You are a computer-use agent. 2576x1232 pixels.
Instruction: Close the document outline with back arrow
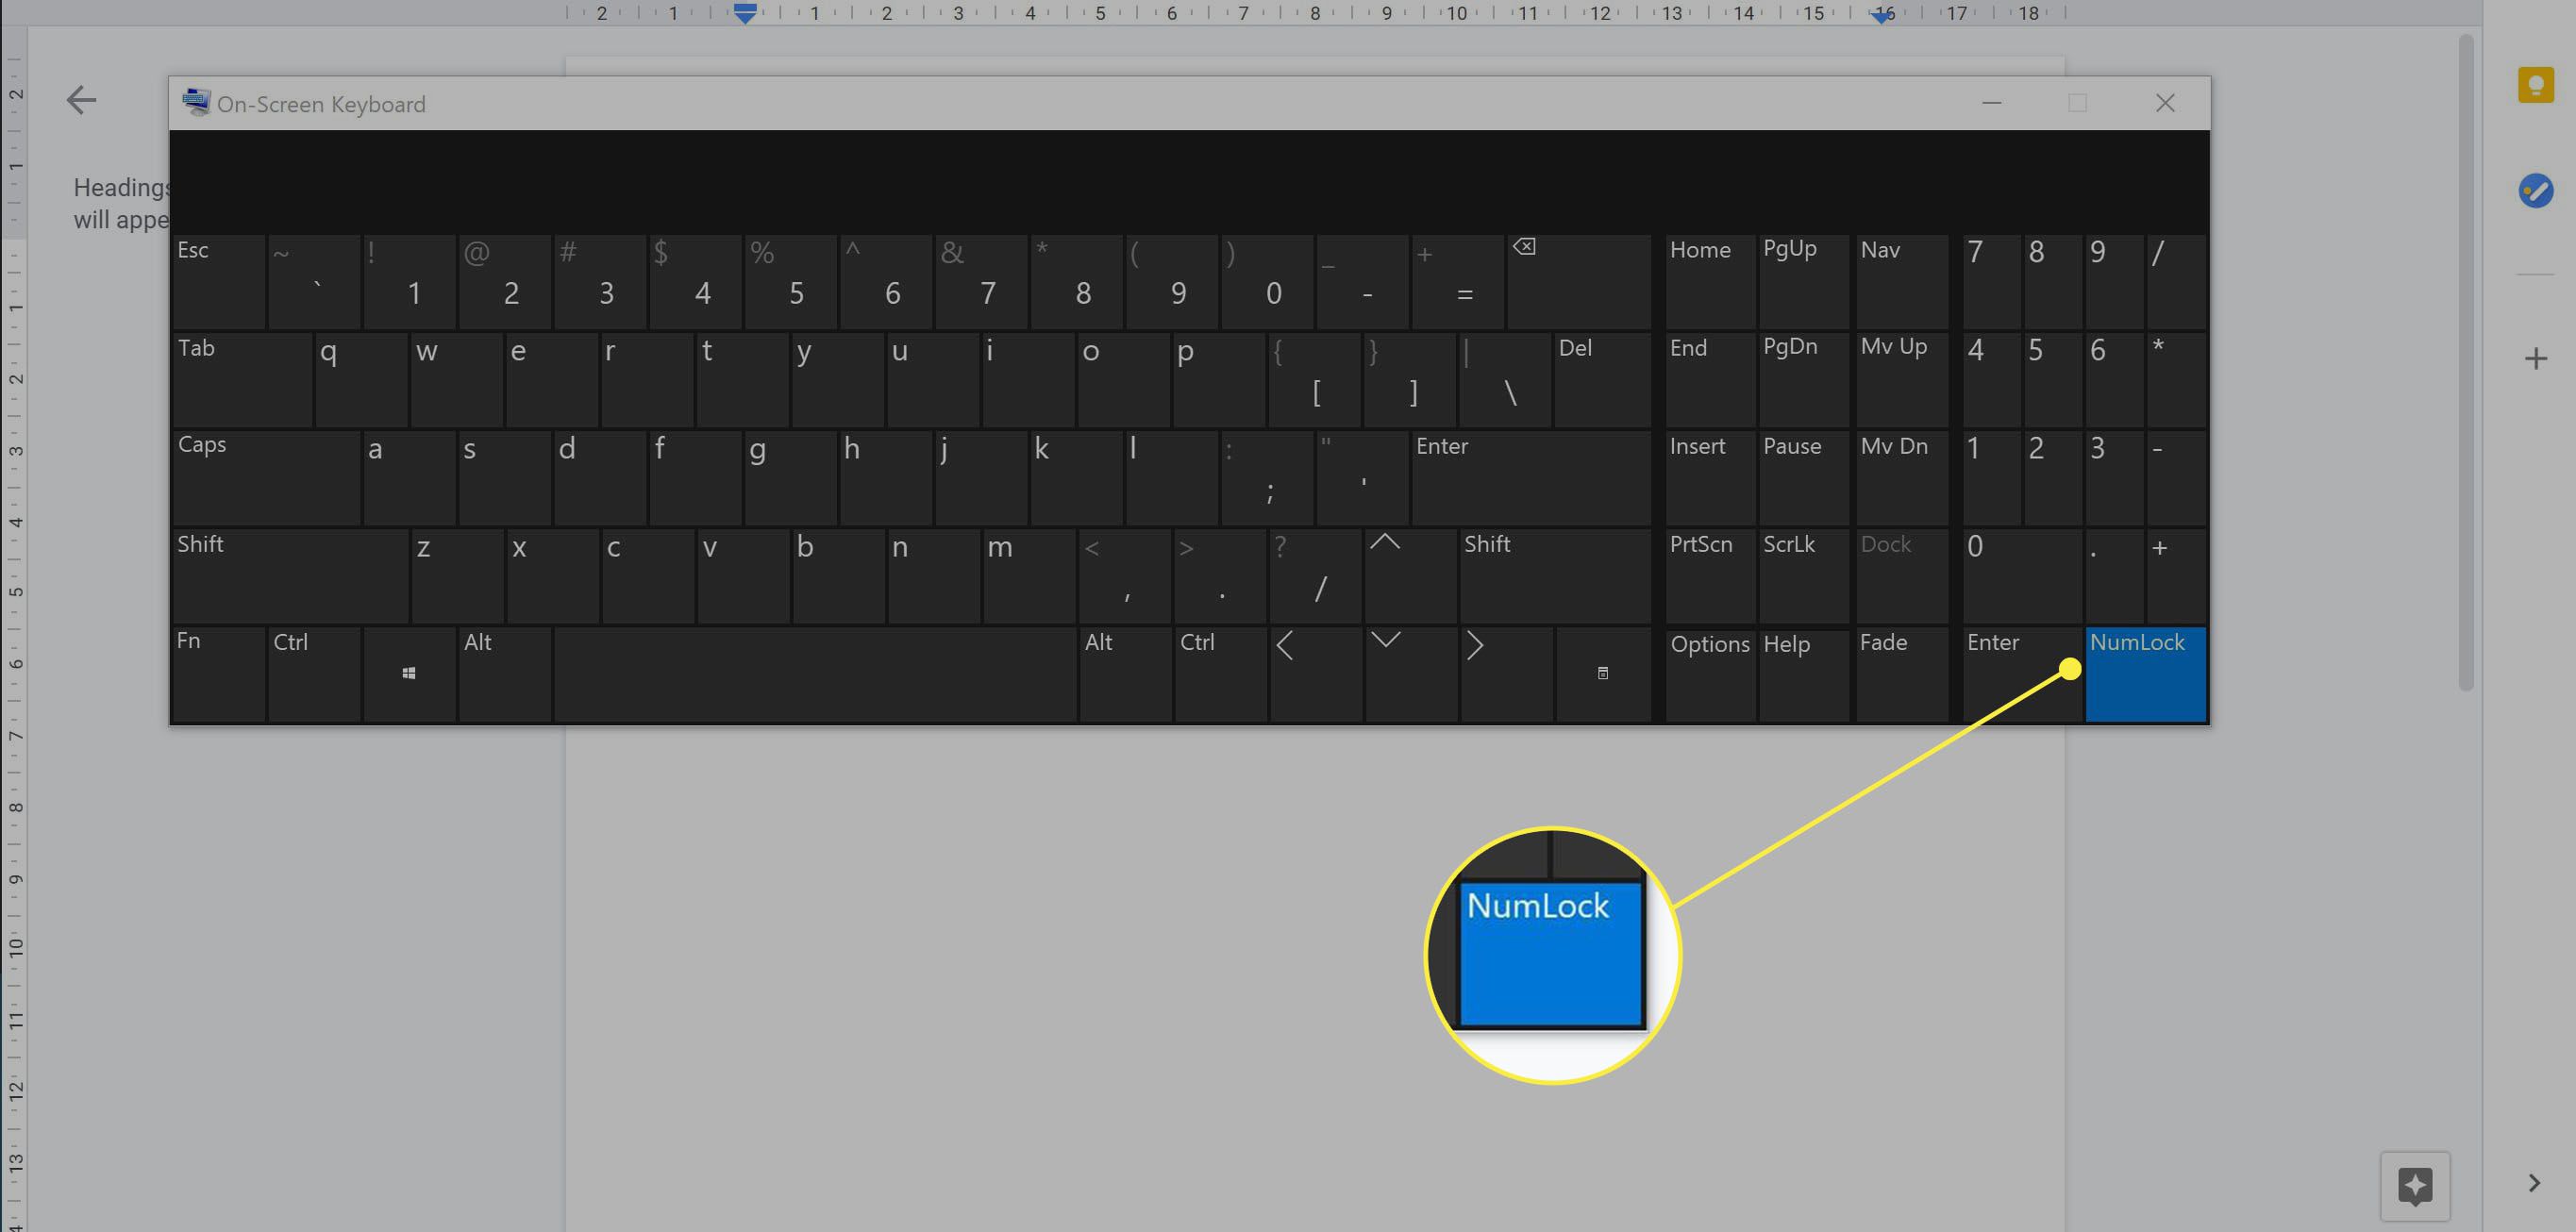(x=81, y=100)
